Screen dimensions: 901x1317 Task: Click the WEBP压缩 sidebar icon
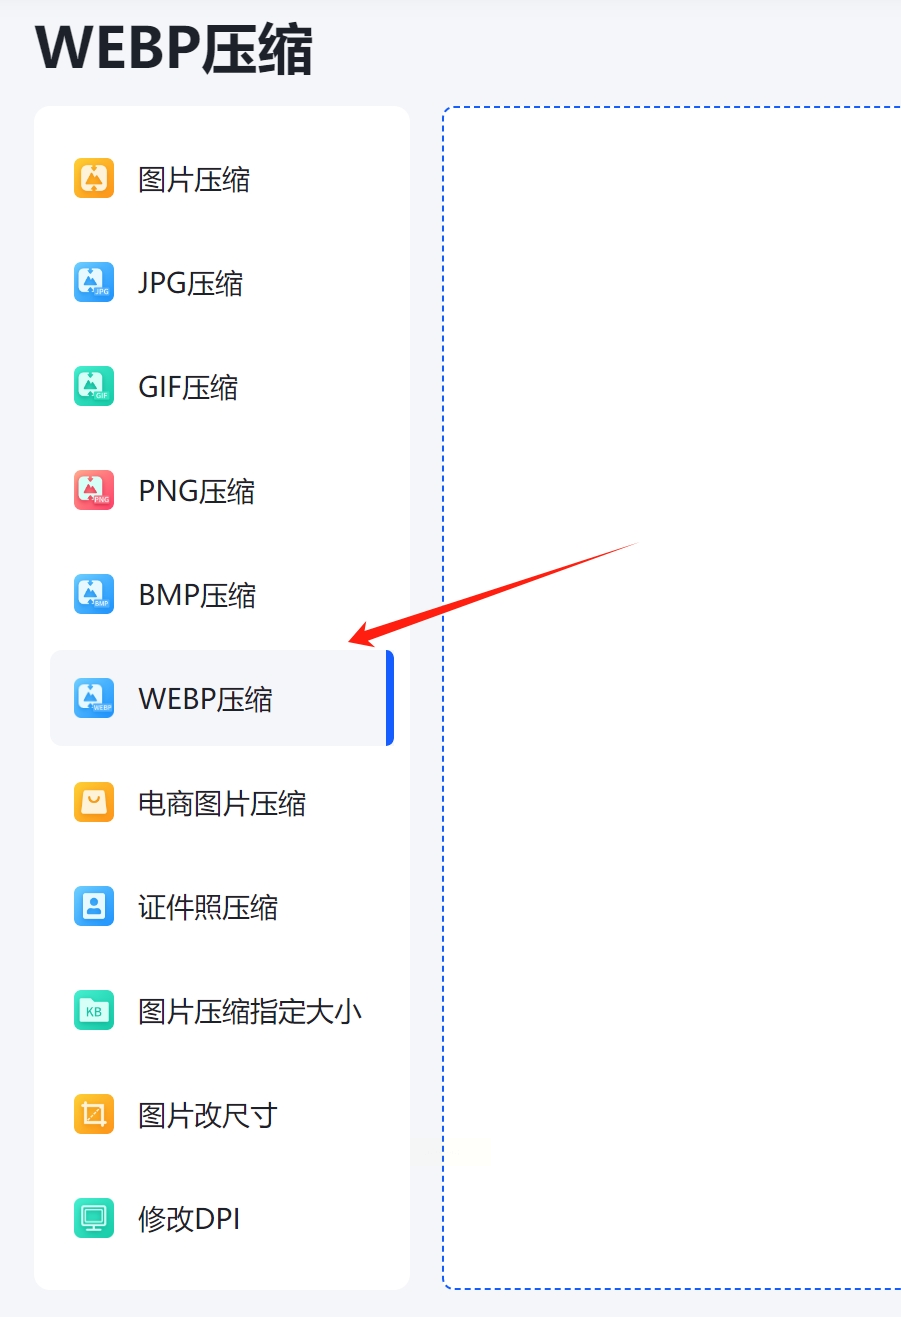(94, 699)
